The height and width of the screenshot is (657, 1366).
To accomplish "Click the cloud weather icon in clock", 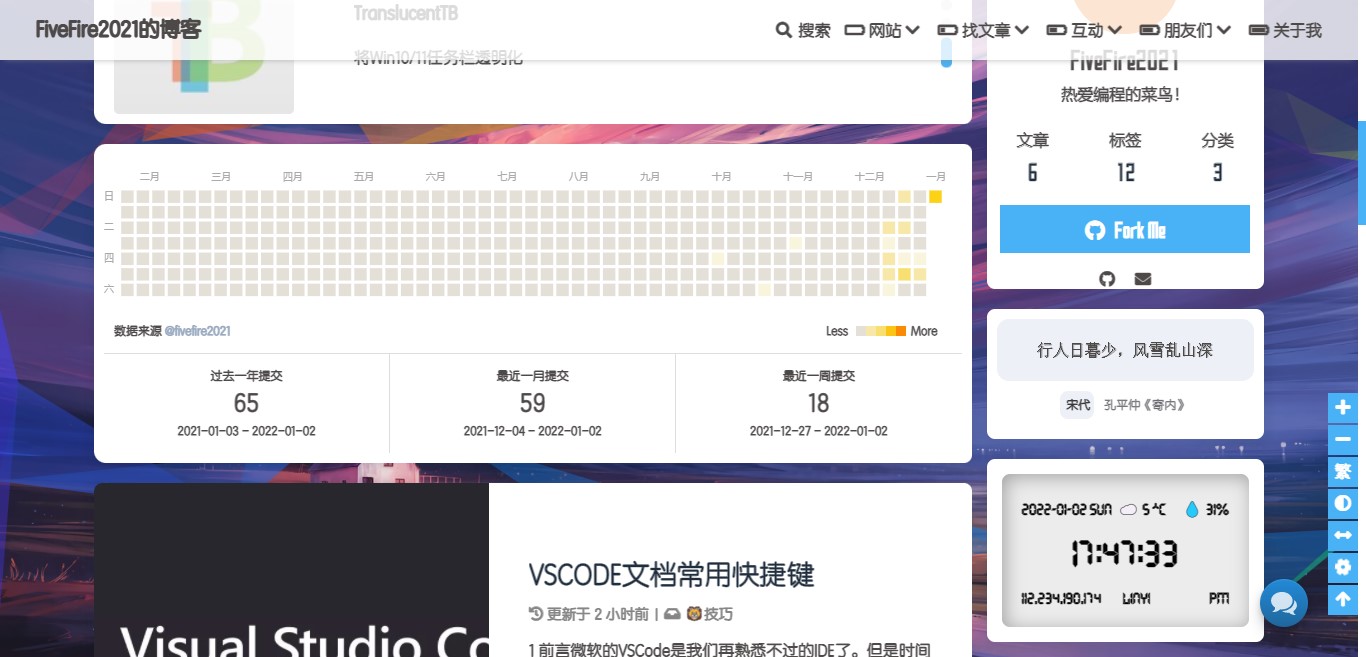I will (1128, 510).
